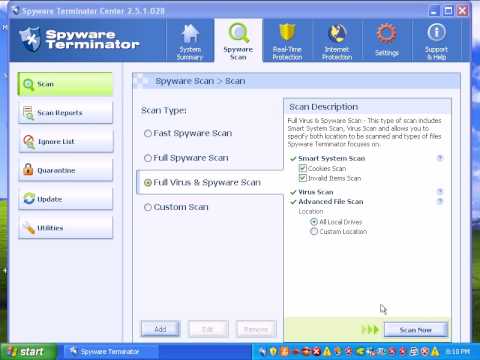Screen dimensions: 480x360
Task: Click the Scan Description heading
Action: click(323, 107)
